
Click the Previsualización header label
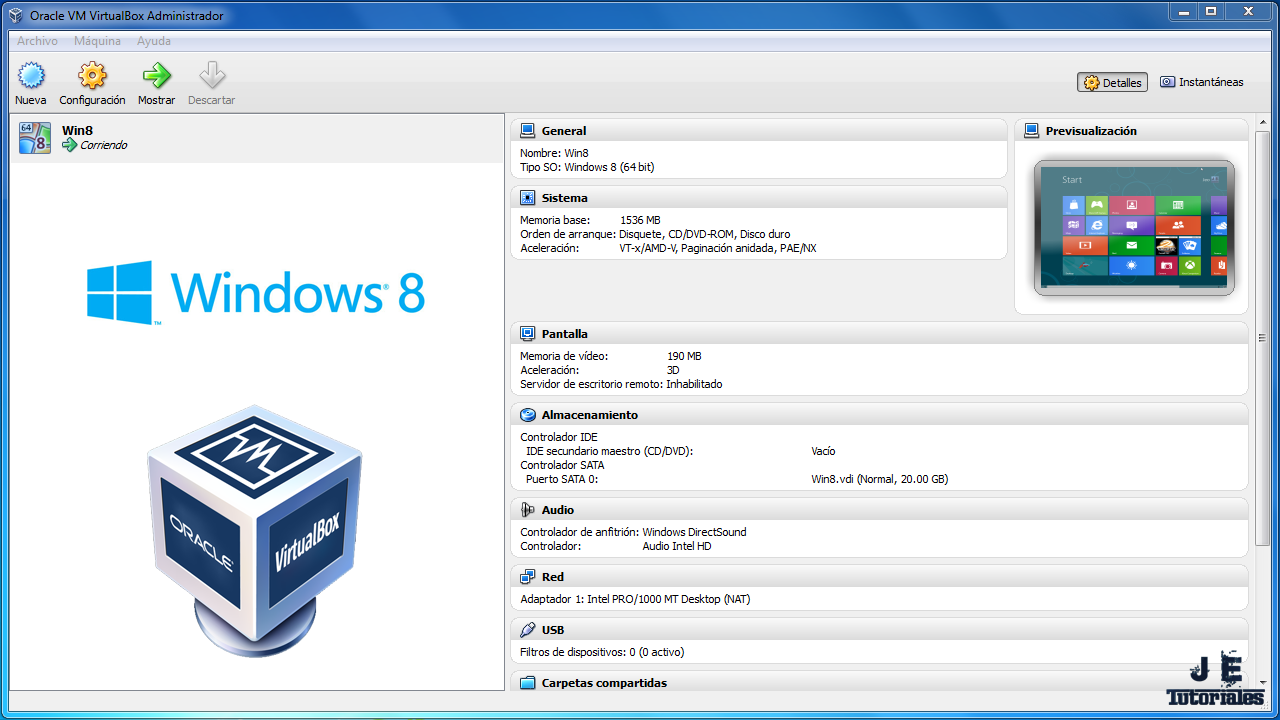[1091, 131]
